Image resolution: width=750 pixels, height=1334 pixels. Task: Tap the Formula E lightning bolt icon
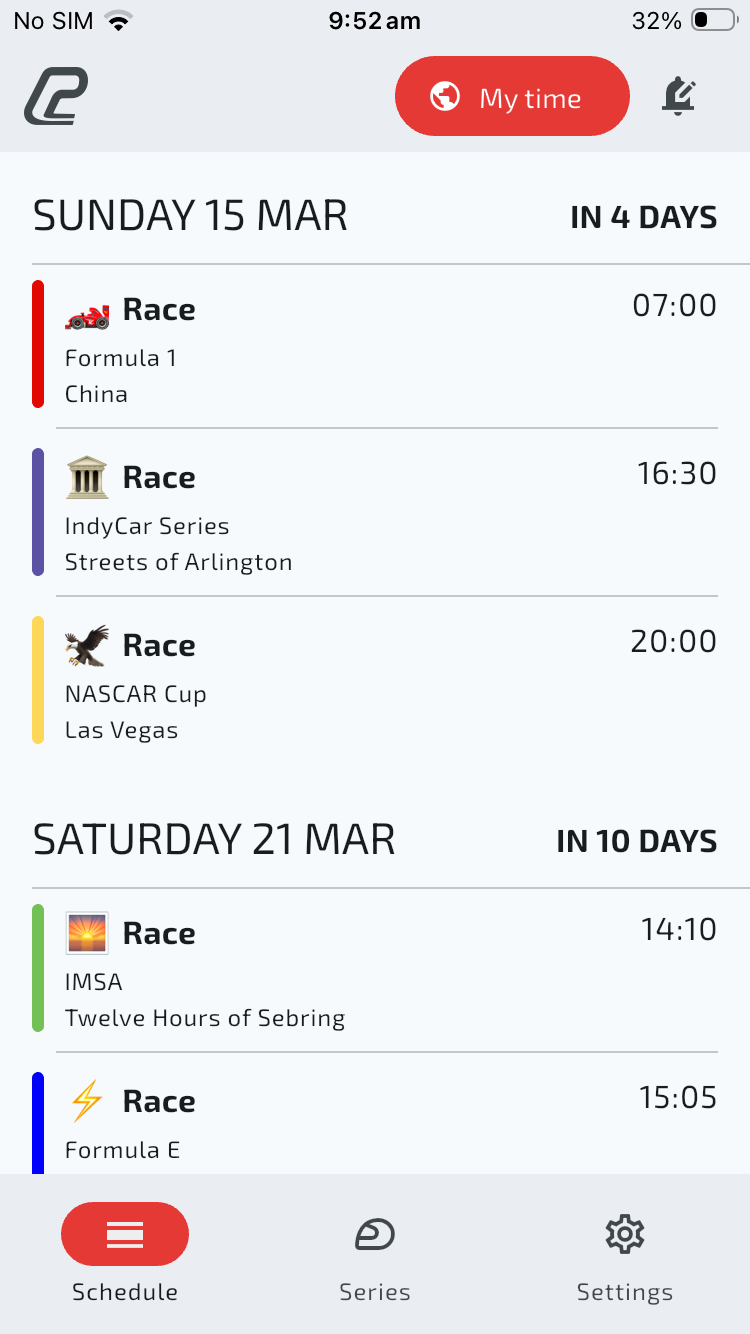point(87,1101)
